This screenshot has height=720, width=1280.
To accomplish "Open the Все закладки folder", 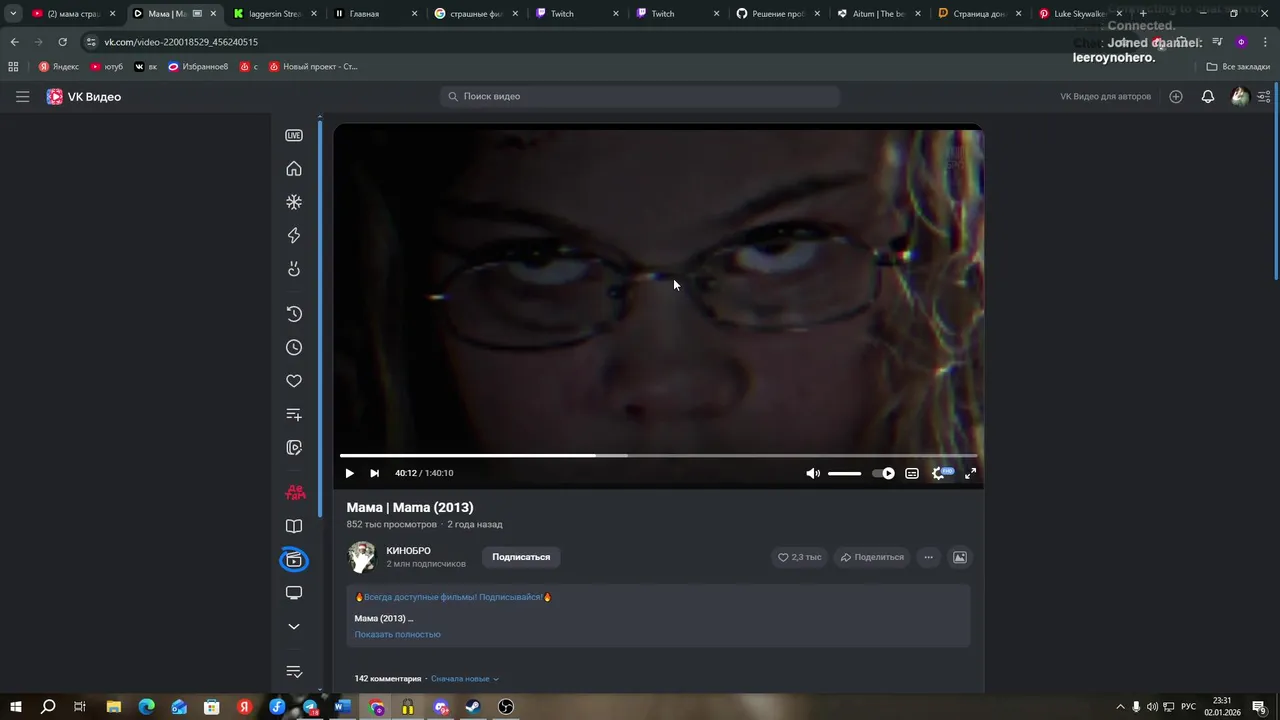I will [x=1238, y=67].
